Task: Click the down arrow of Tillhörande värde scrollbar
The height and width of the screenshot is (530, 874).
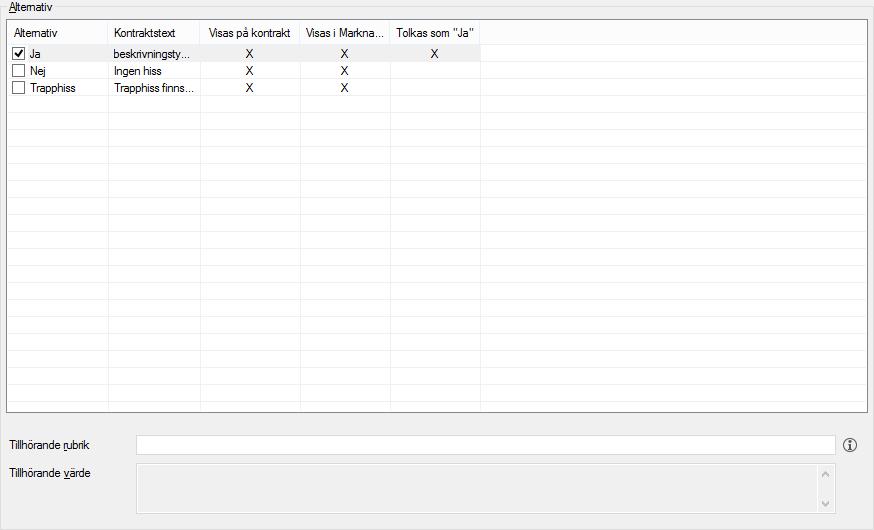Action: pos(826,503)
